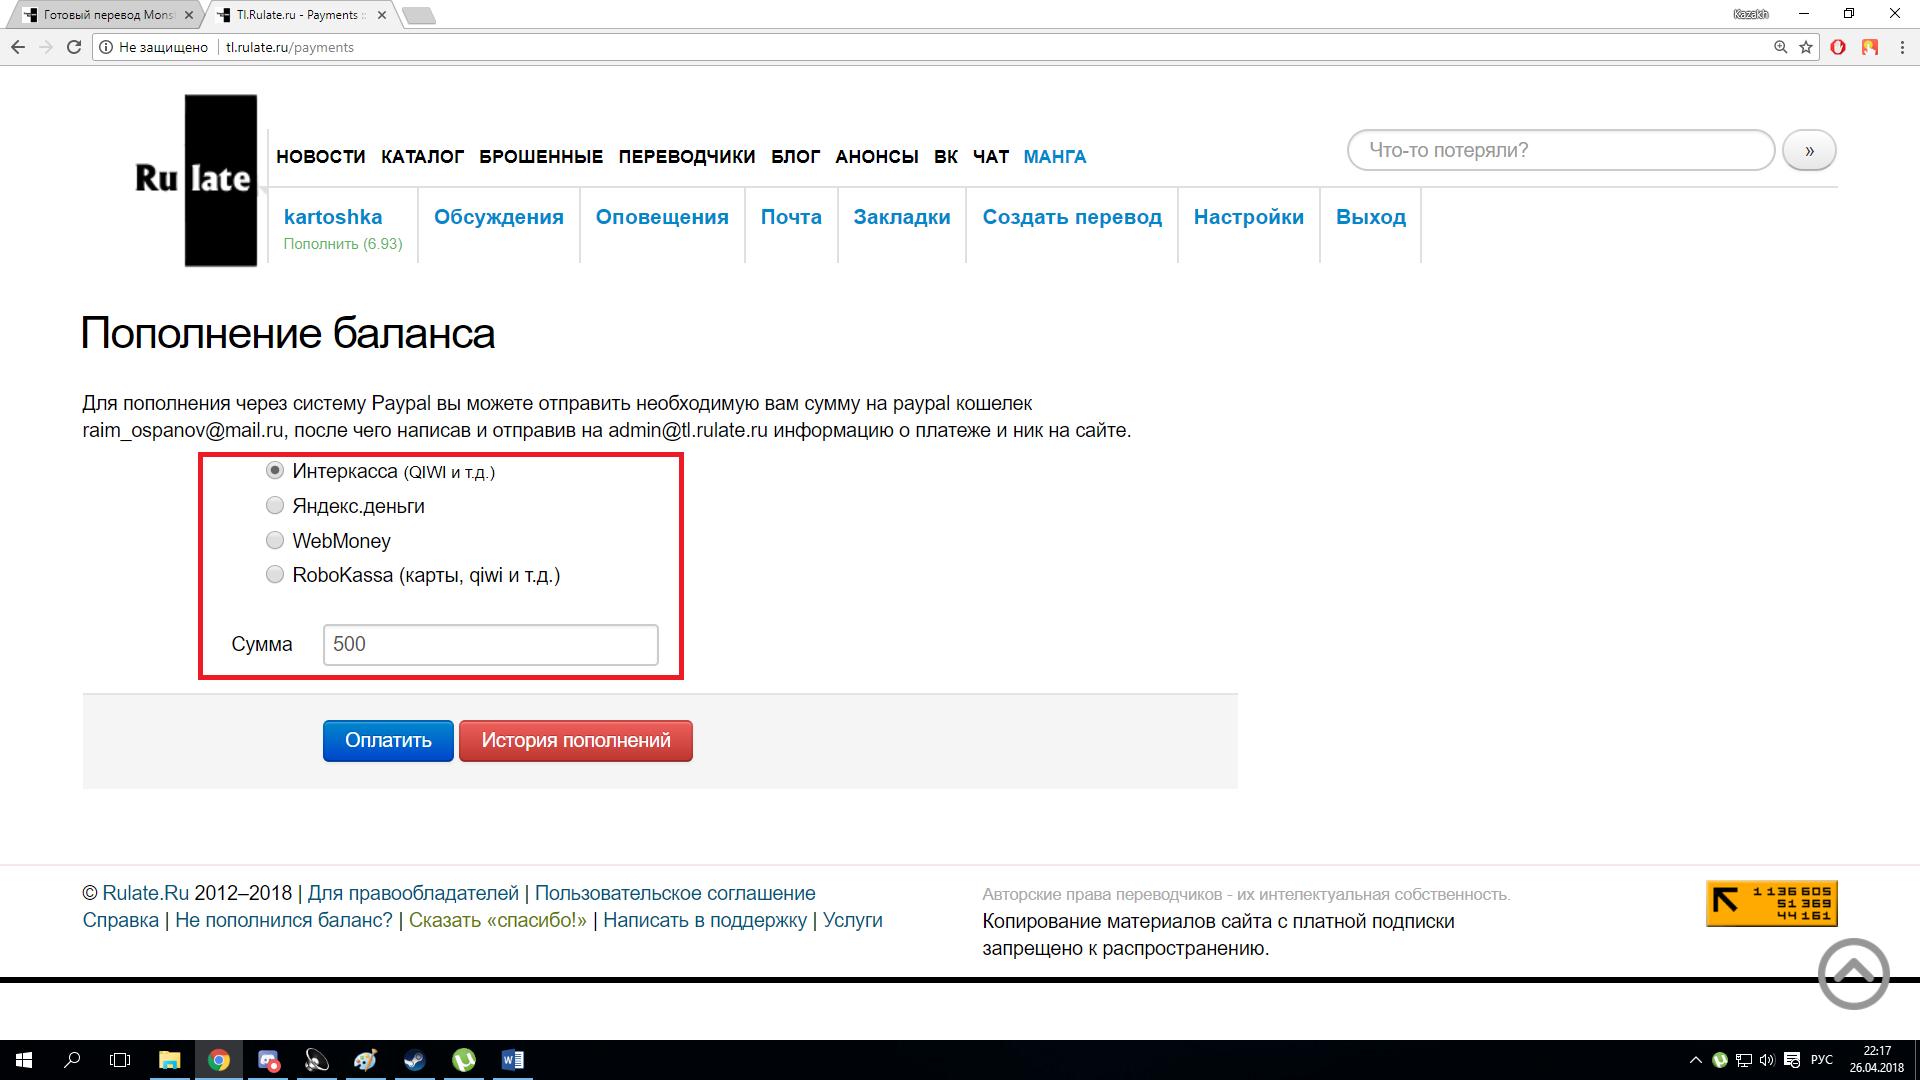Open the Opera extension icon in toolbar
1920x1080 pixels.
[x=1838, y=47]
